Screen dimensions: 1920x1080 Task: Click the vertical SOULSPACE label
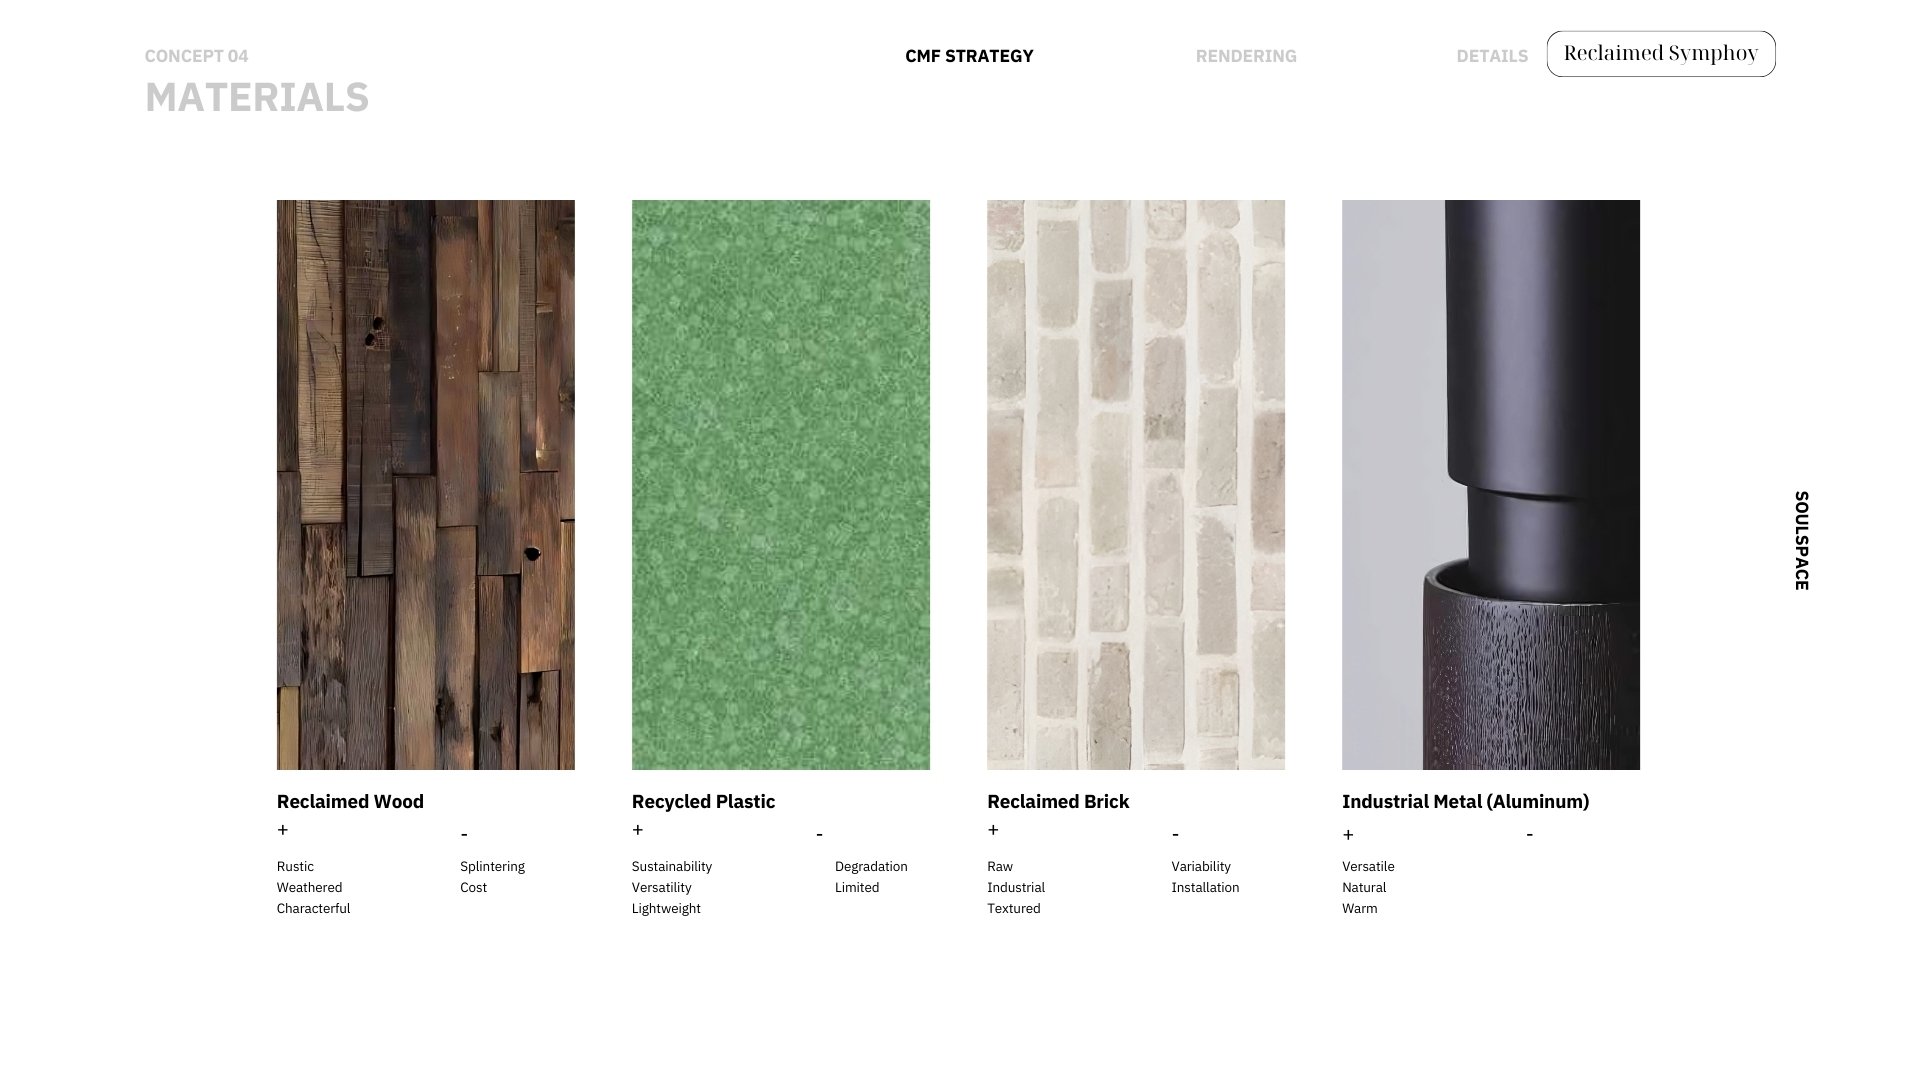(1802, 541)
